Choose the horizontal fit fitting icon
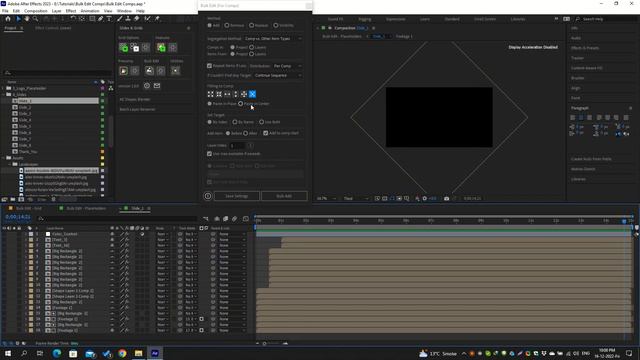This screenshot has height=360, width=640. 227,94
